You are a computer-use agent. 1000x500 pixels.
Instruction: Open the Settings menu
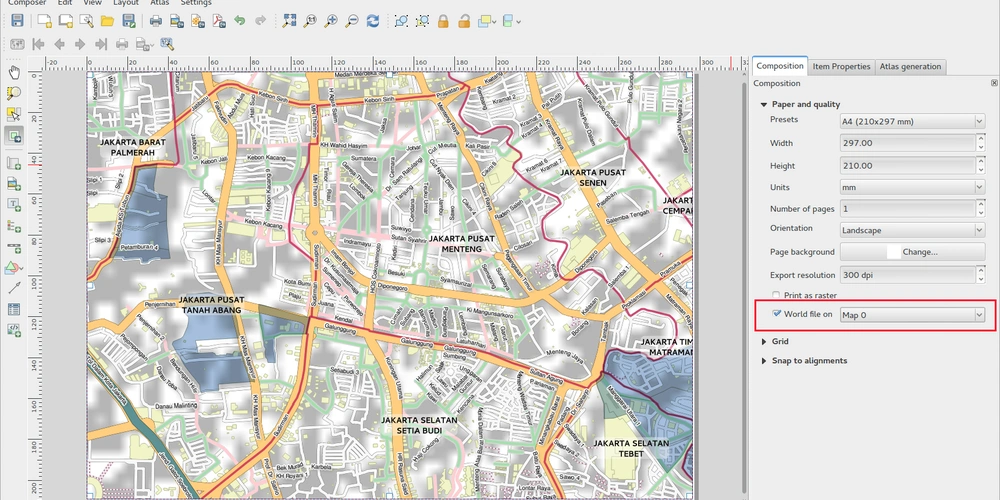pos(196,3)
